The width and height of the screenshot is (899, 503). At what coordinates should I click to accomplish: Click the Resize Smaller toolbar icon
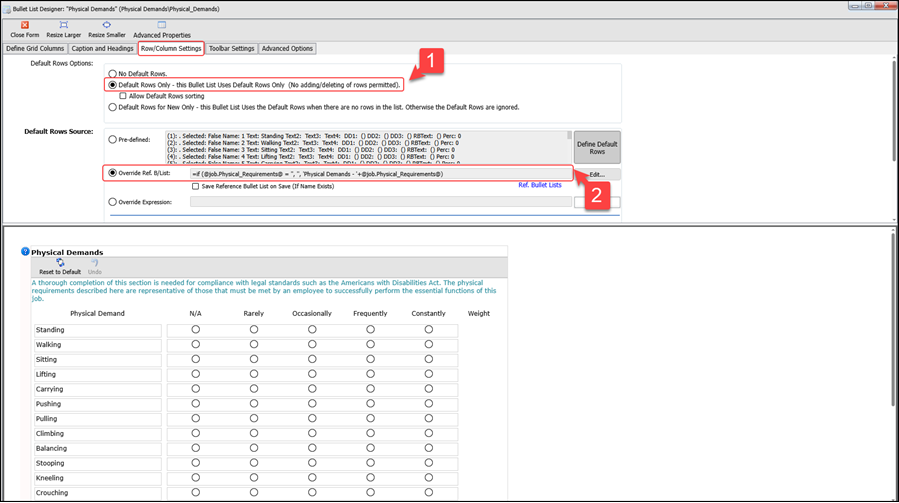click(x=107, y=25)
